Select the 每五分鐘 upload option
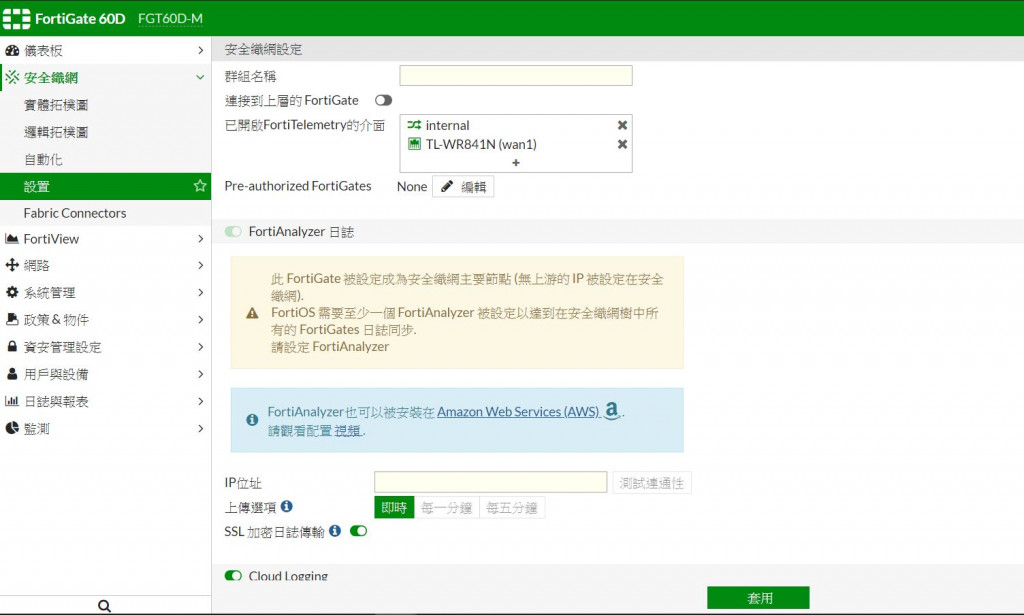This screenshot has height=615, width=1024. click(x=512, y=508)
